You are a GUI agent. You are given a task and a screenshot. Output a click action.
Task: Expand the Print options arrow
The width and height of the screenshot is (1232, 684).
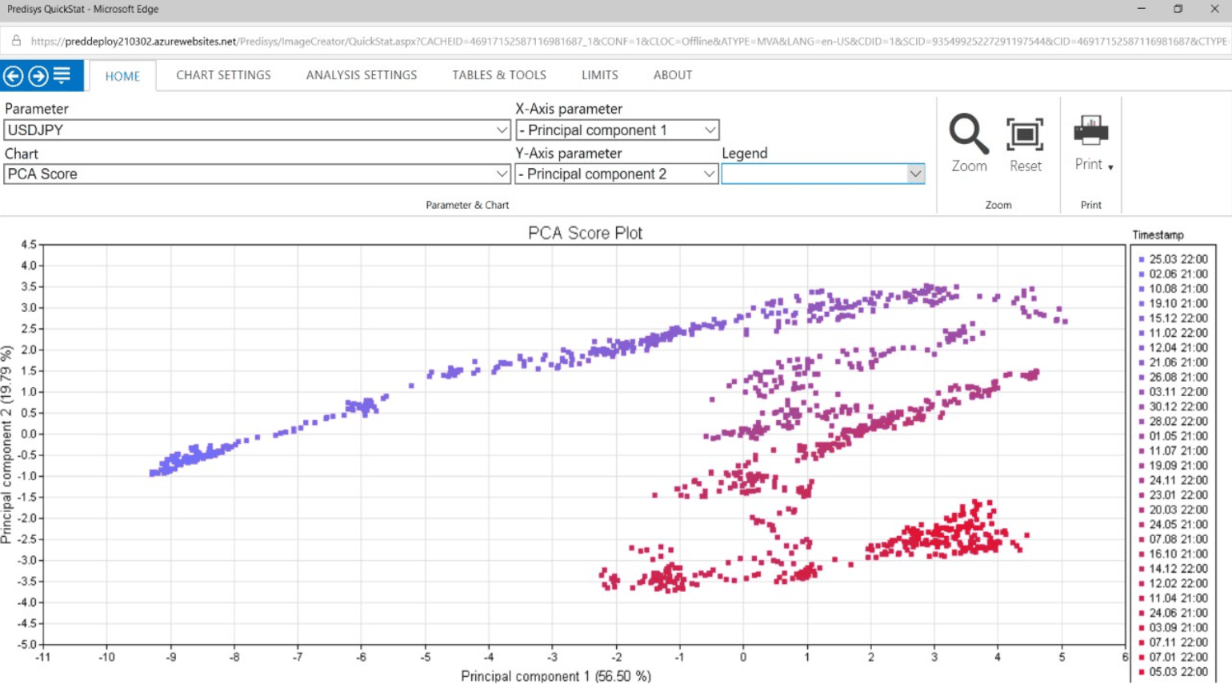1110,167
